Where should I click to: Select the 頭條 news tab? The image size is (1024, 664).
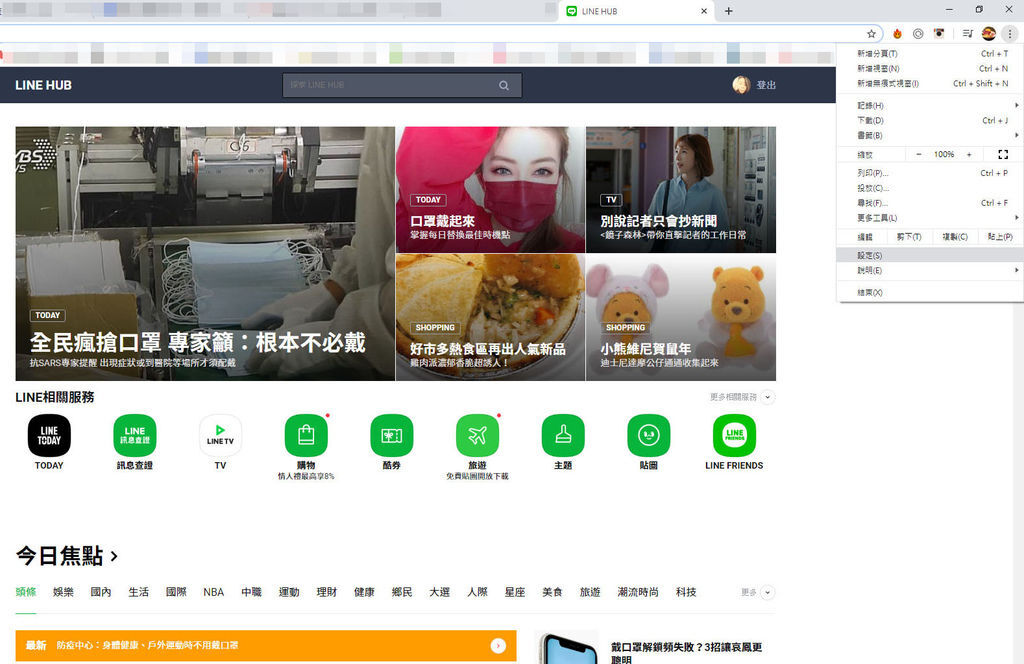tap(26, 592)
